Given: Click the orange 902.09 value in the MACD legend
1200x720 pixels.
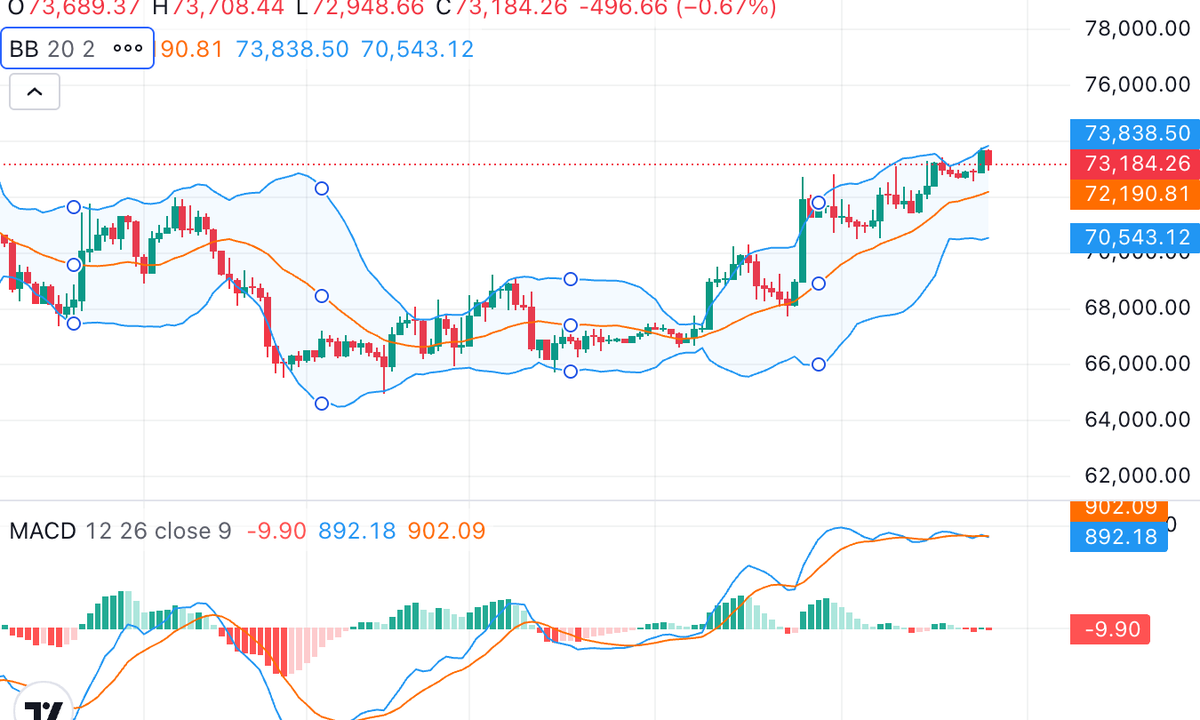Looking at the screenshot, I should pos(445,531).
